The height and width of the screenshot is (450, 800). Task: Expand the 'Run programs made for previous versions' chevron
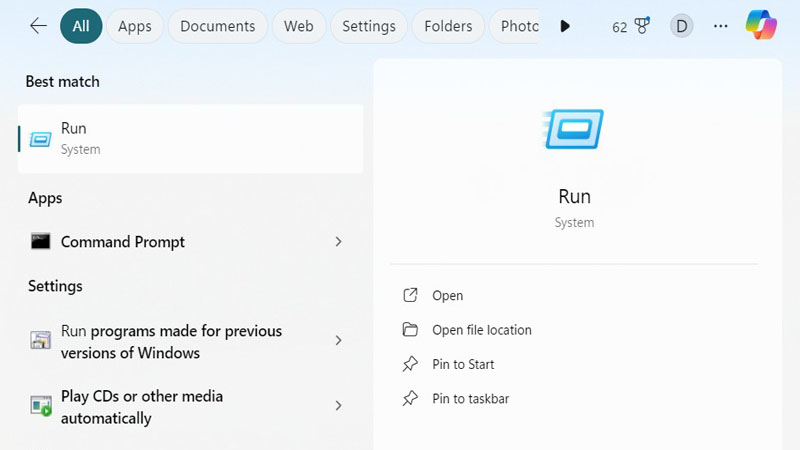point(338,341)
